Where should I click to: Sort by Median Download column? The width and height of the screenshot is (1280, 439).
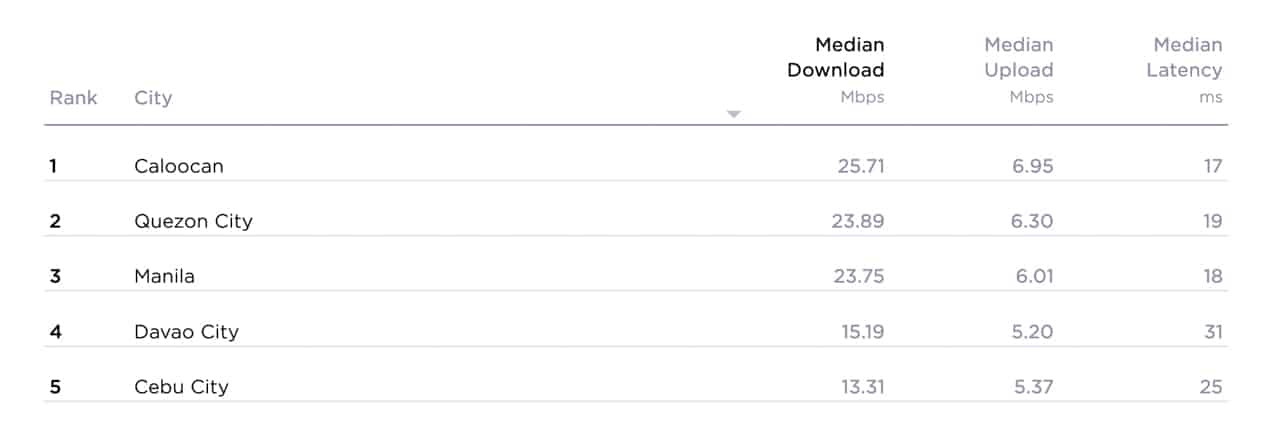point(835,58)
